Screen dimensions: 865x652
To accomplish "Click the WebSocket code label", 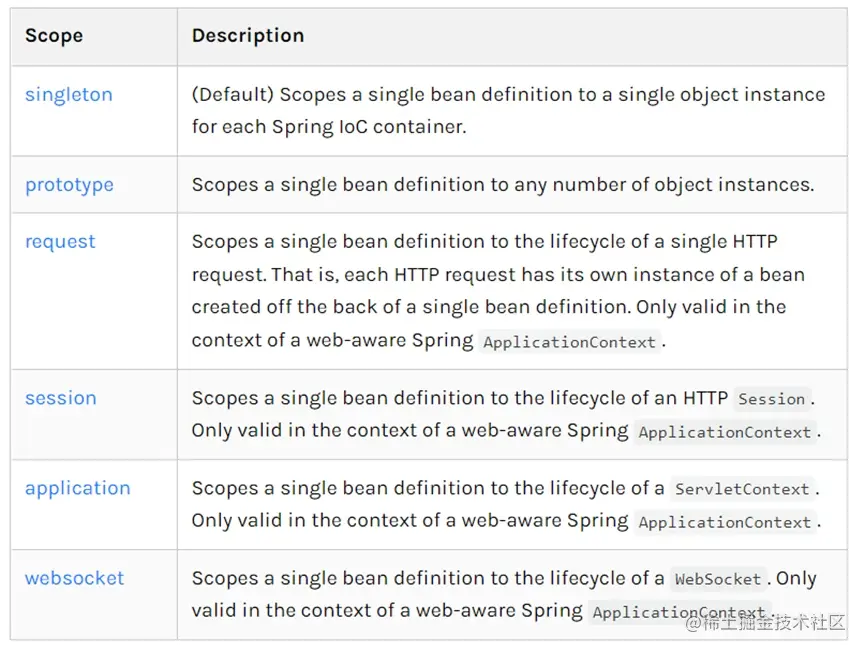I will (718, 579).
